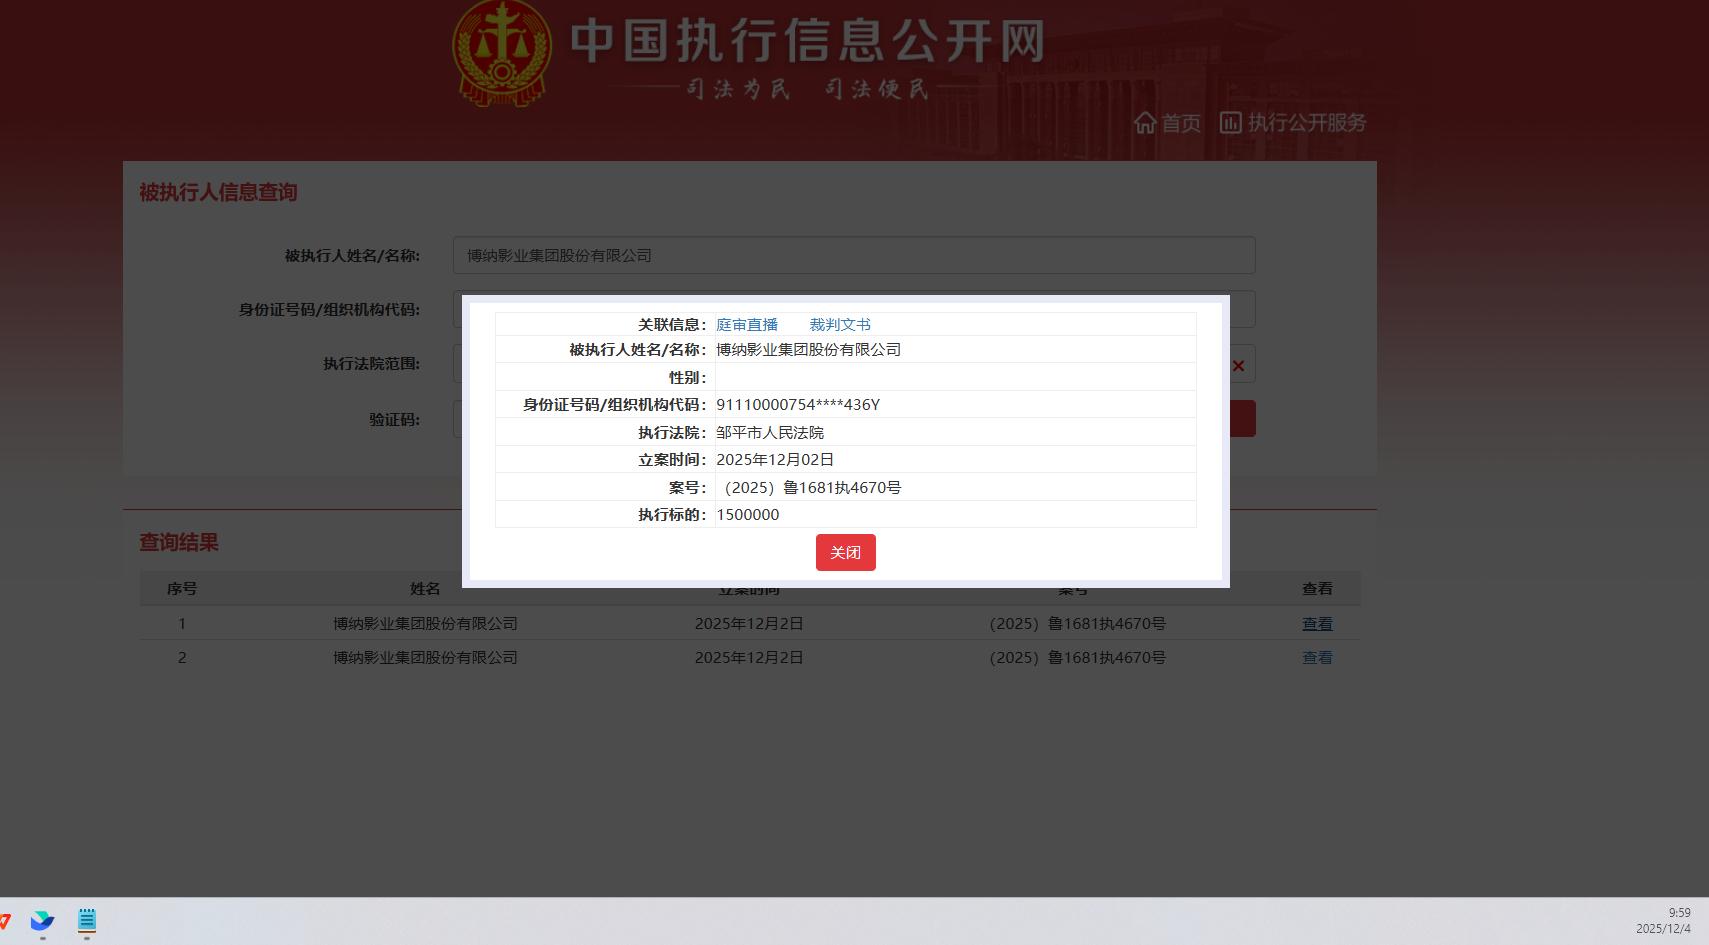The height and width of the screenshot is (945, 1709).
Task: Click the court emblem logo
Action: click(501, 52)
